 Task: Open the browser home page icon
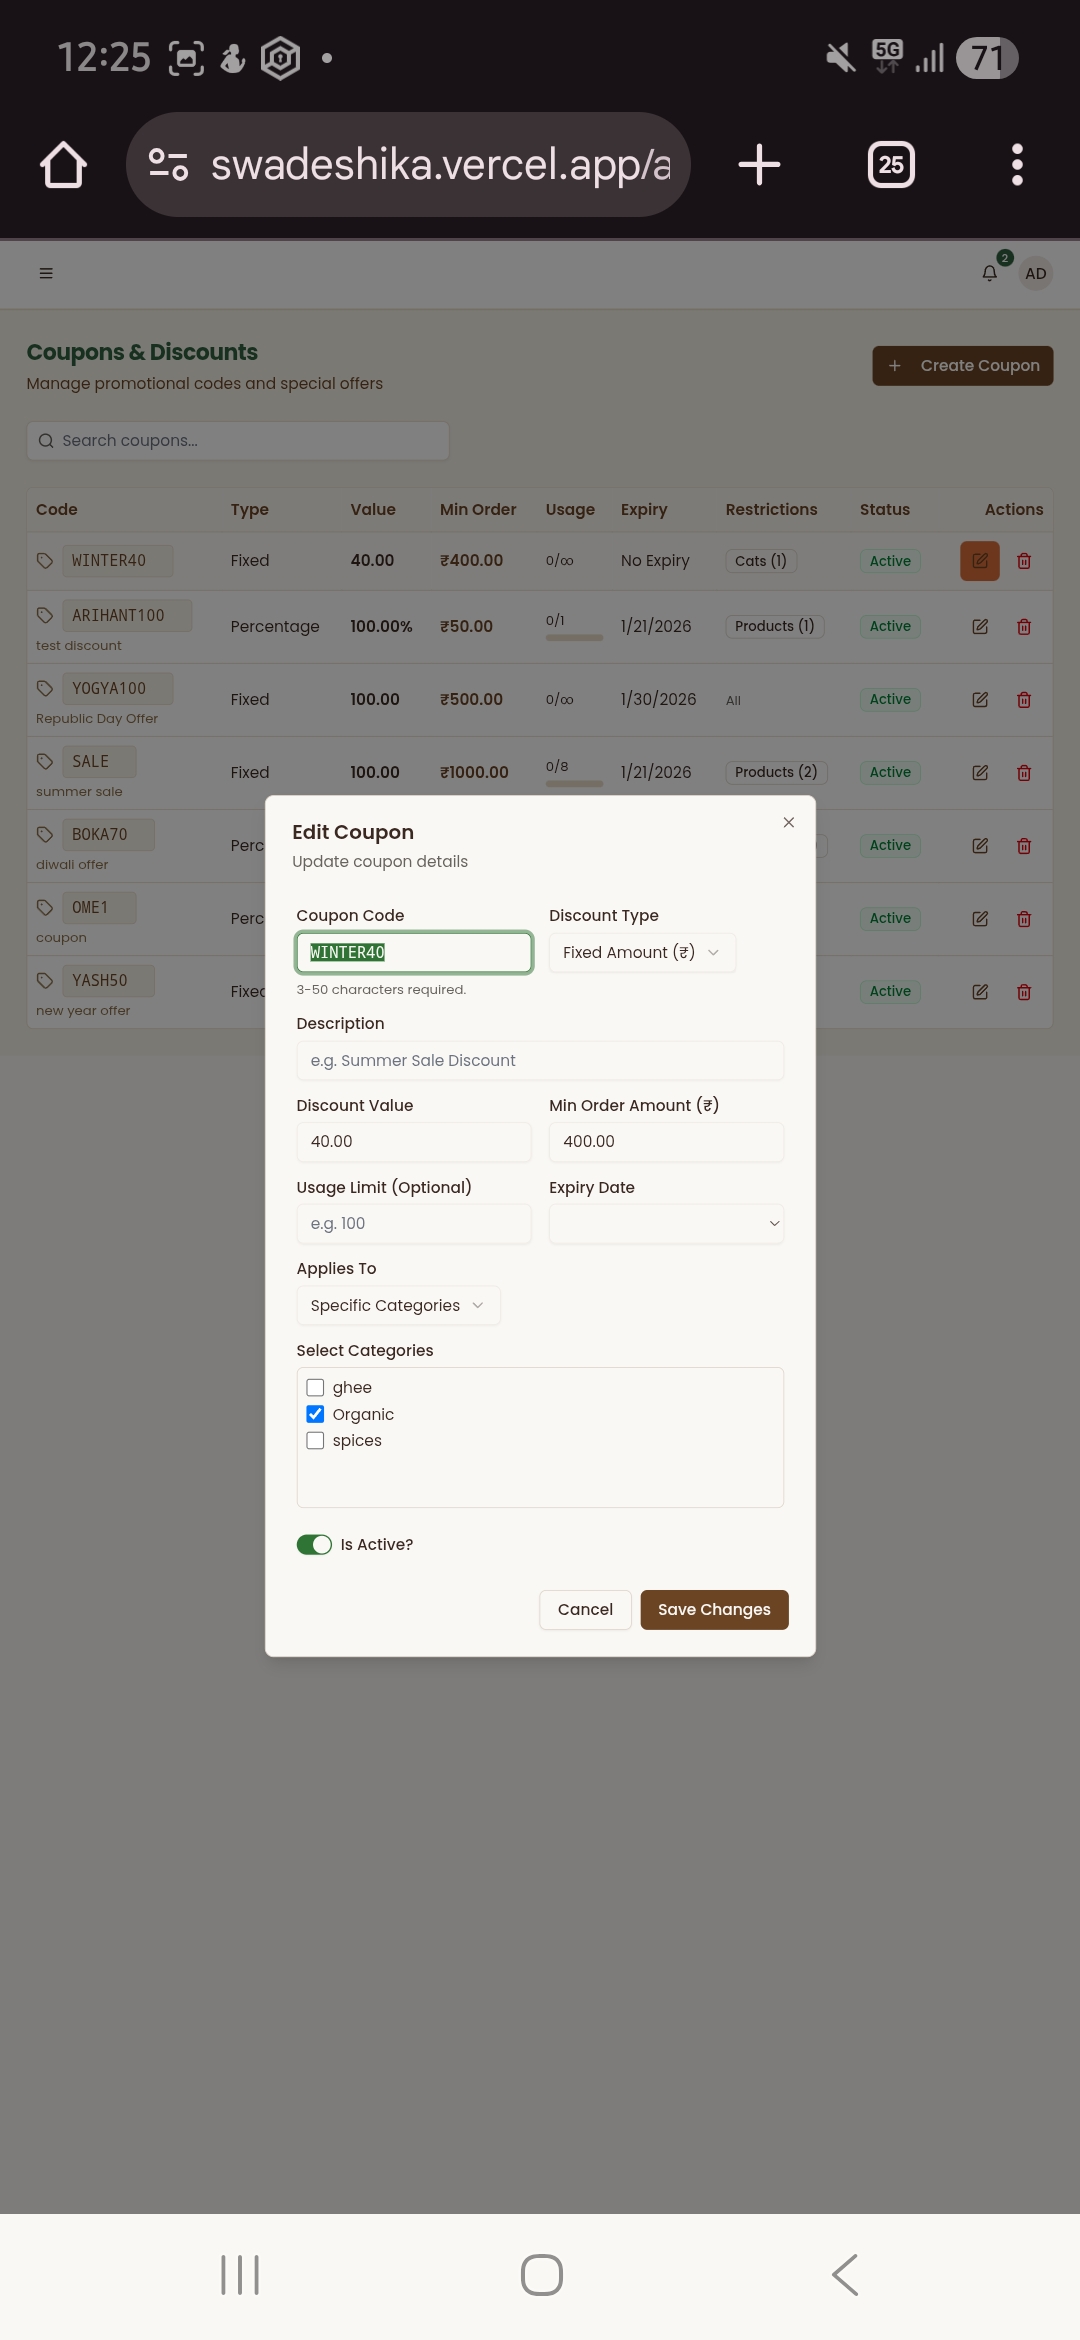[x=63, y=165]
